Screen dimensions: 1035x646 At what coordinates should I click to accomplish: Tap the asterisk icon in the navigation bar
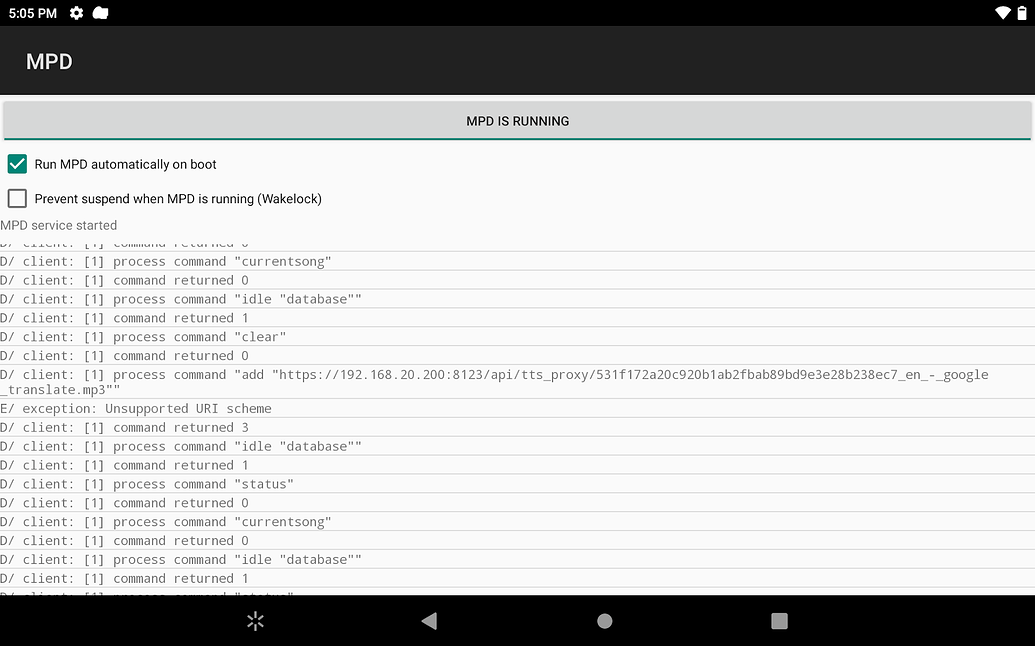pyautogui.click(x=255, y=620)
